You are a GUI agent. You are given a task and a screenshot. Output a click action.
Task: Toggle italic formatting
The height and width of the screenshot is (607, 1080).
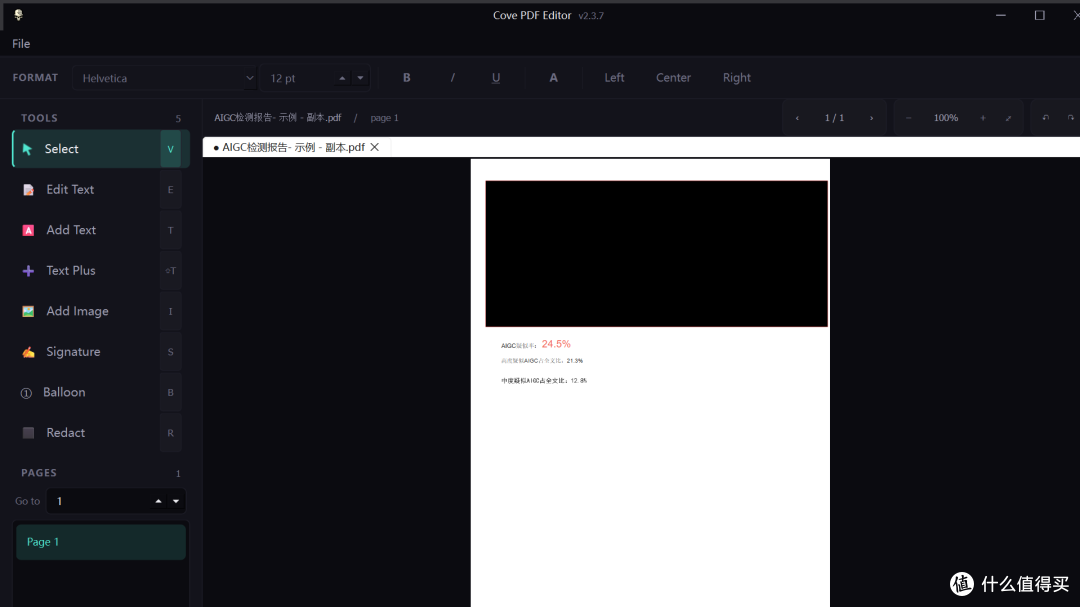pyautogui.click(x=453, y=78)
